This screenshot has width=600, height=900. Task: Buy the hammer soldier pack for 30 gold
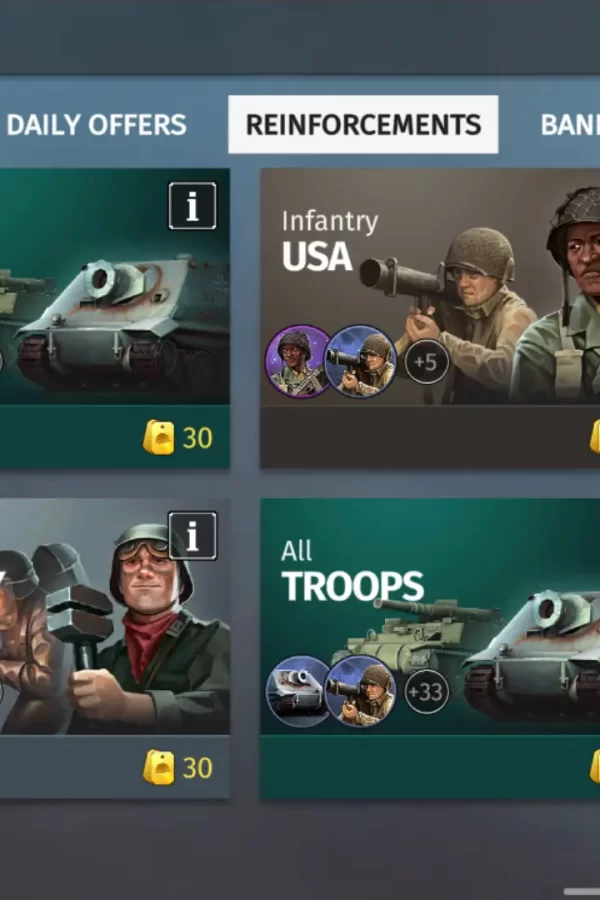(115, 767)
